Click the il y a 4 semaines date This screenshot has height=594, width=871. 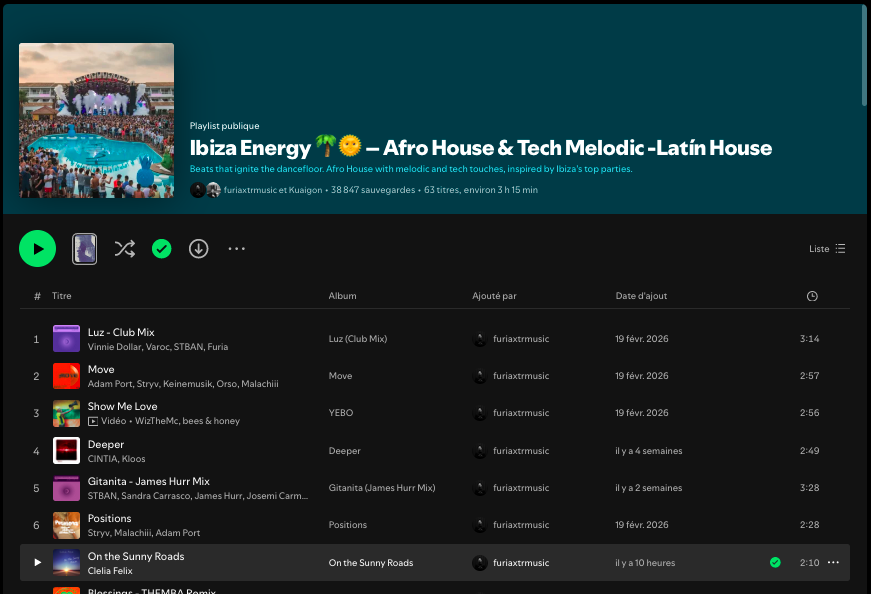click(x=648, y=451)
